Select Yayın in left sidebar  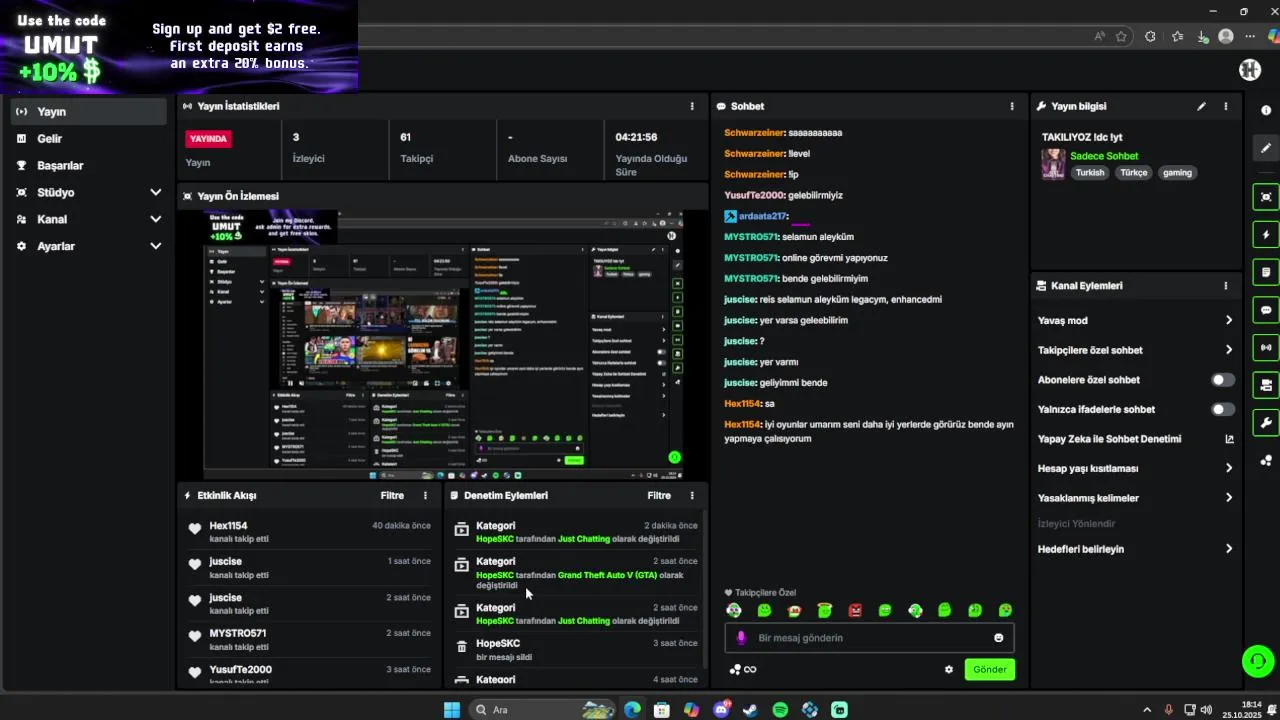(89, 112)
